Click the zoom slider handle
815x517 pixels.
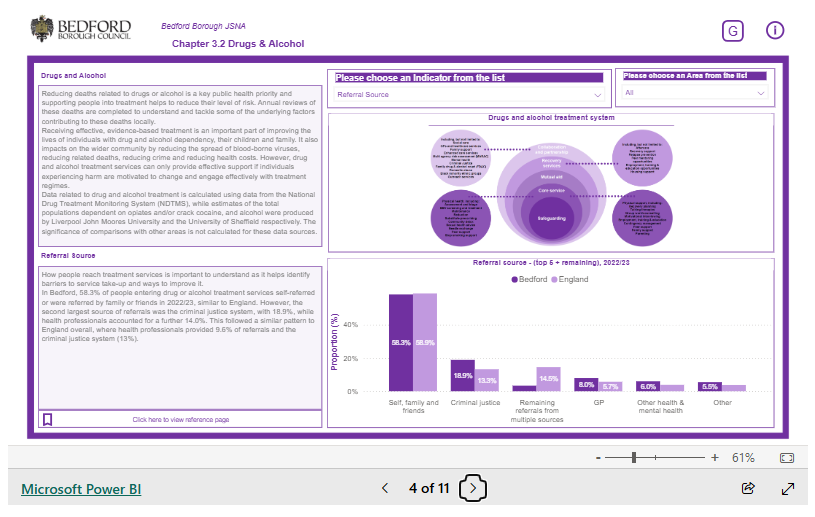(634, 457)
